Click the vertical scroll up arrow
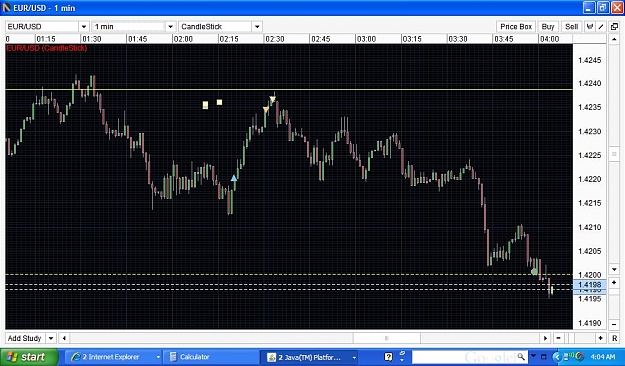This screenshot has width=625, height=366. click(x=614, y=39)
